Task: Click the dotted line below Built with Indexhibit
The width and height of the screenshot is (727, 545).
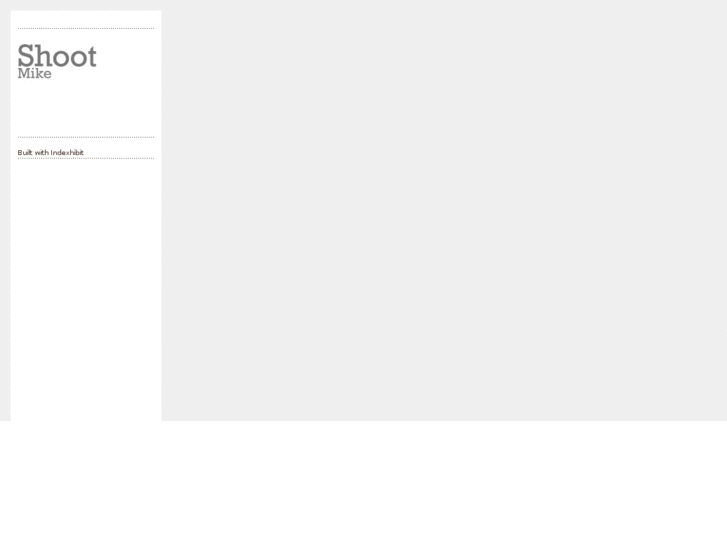Action: [86, 158]
